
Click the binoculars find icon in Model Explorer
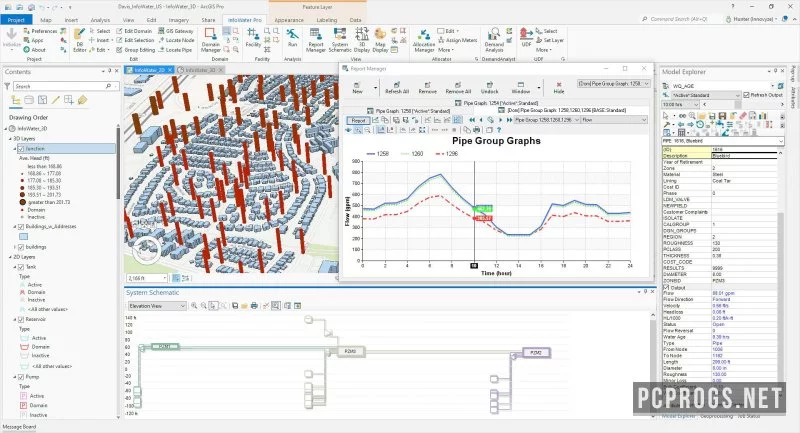(682, 116)
